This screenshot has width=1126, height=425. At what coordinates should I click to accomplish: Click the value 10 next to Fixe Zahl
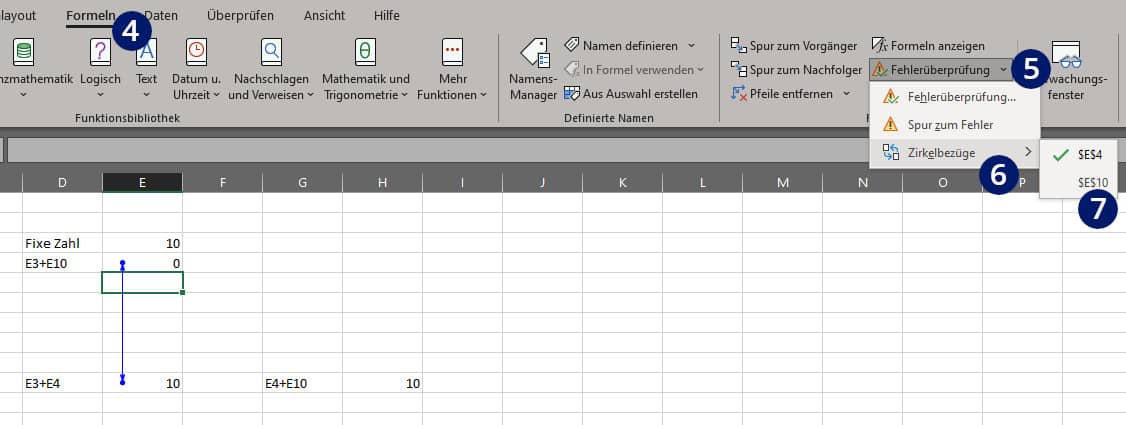(x=142, y=243)
